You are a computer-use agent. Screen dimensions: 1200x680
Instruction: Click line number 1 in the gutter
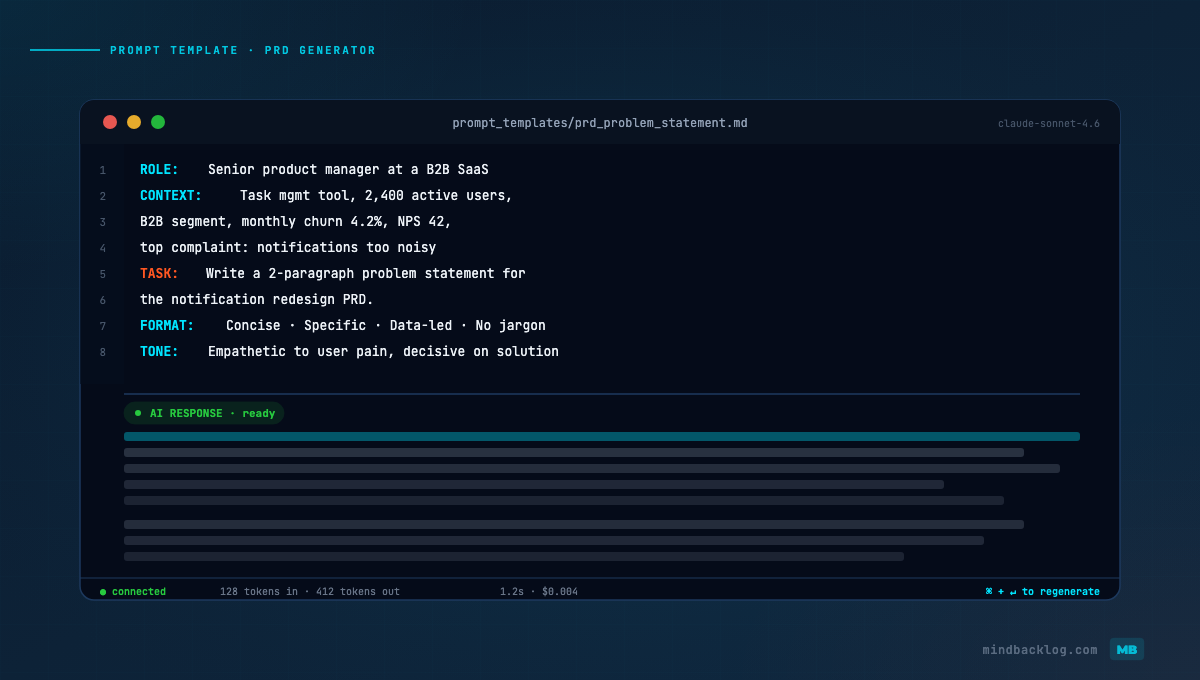[102, 171]
